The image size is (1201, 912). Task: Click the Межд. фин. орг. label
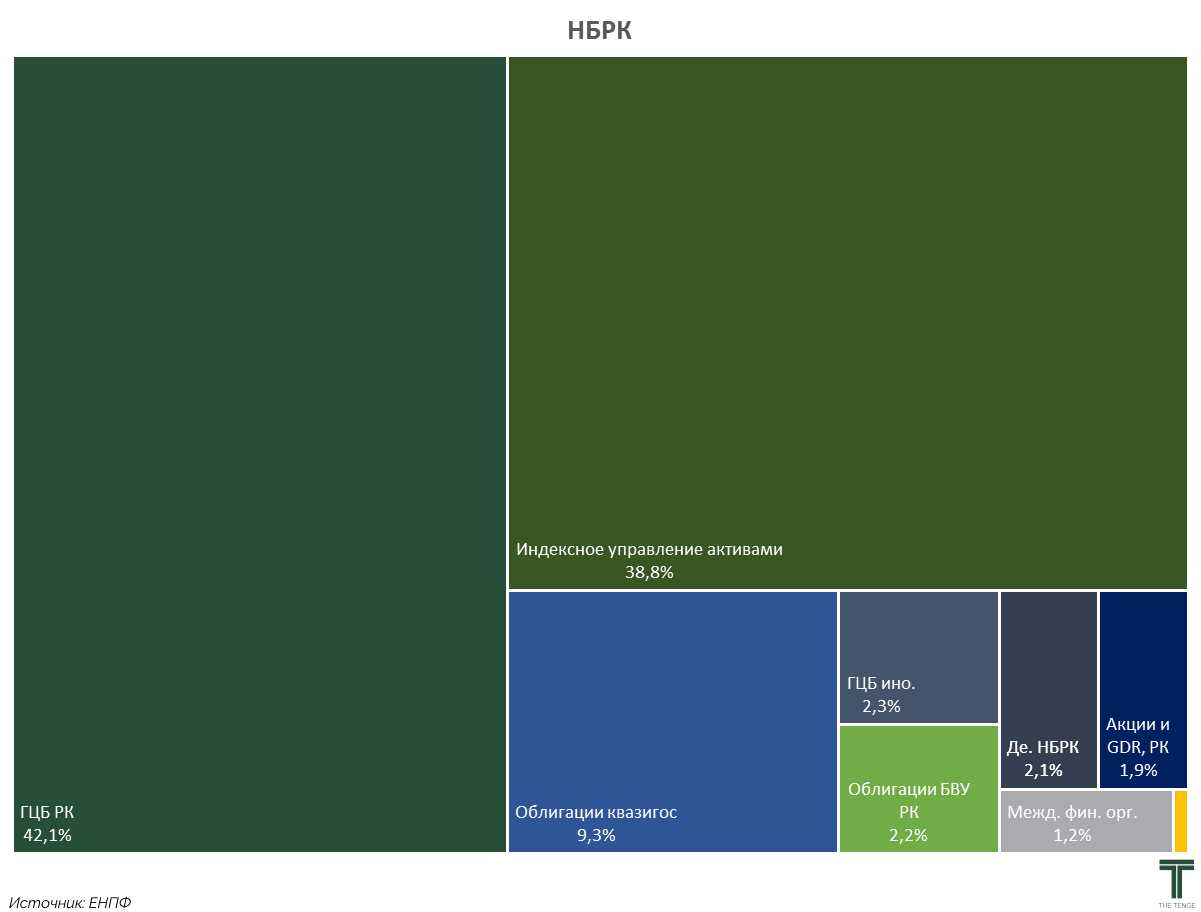pos(1072,812)
